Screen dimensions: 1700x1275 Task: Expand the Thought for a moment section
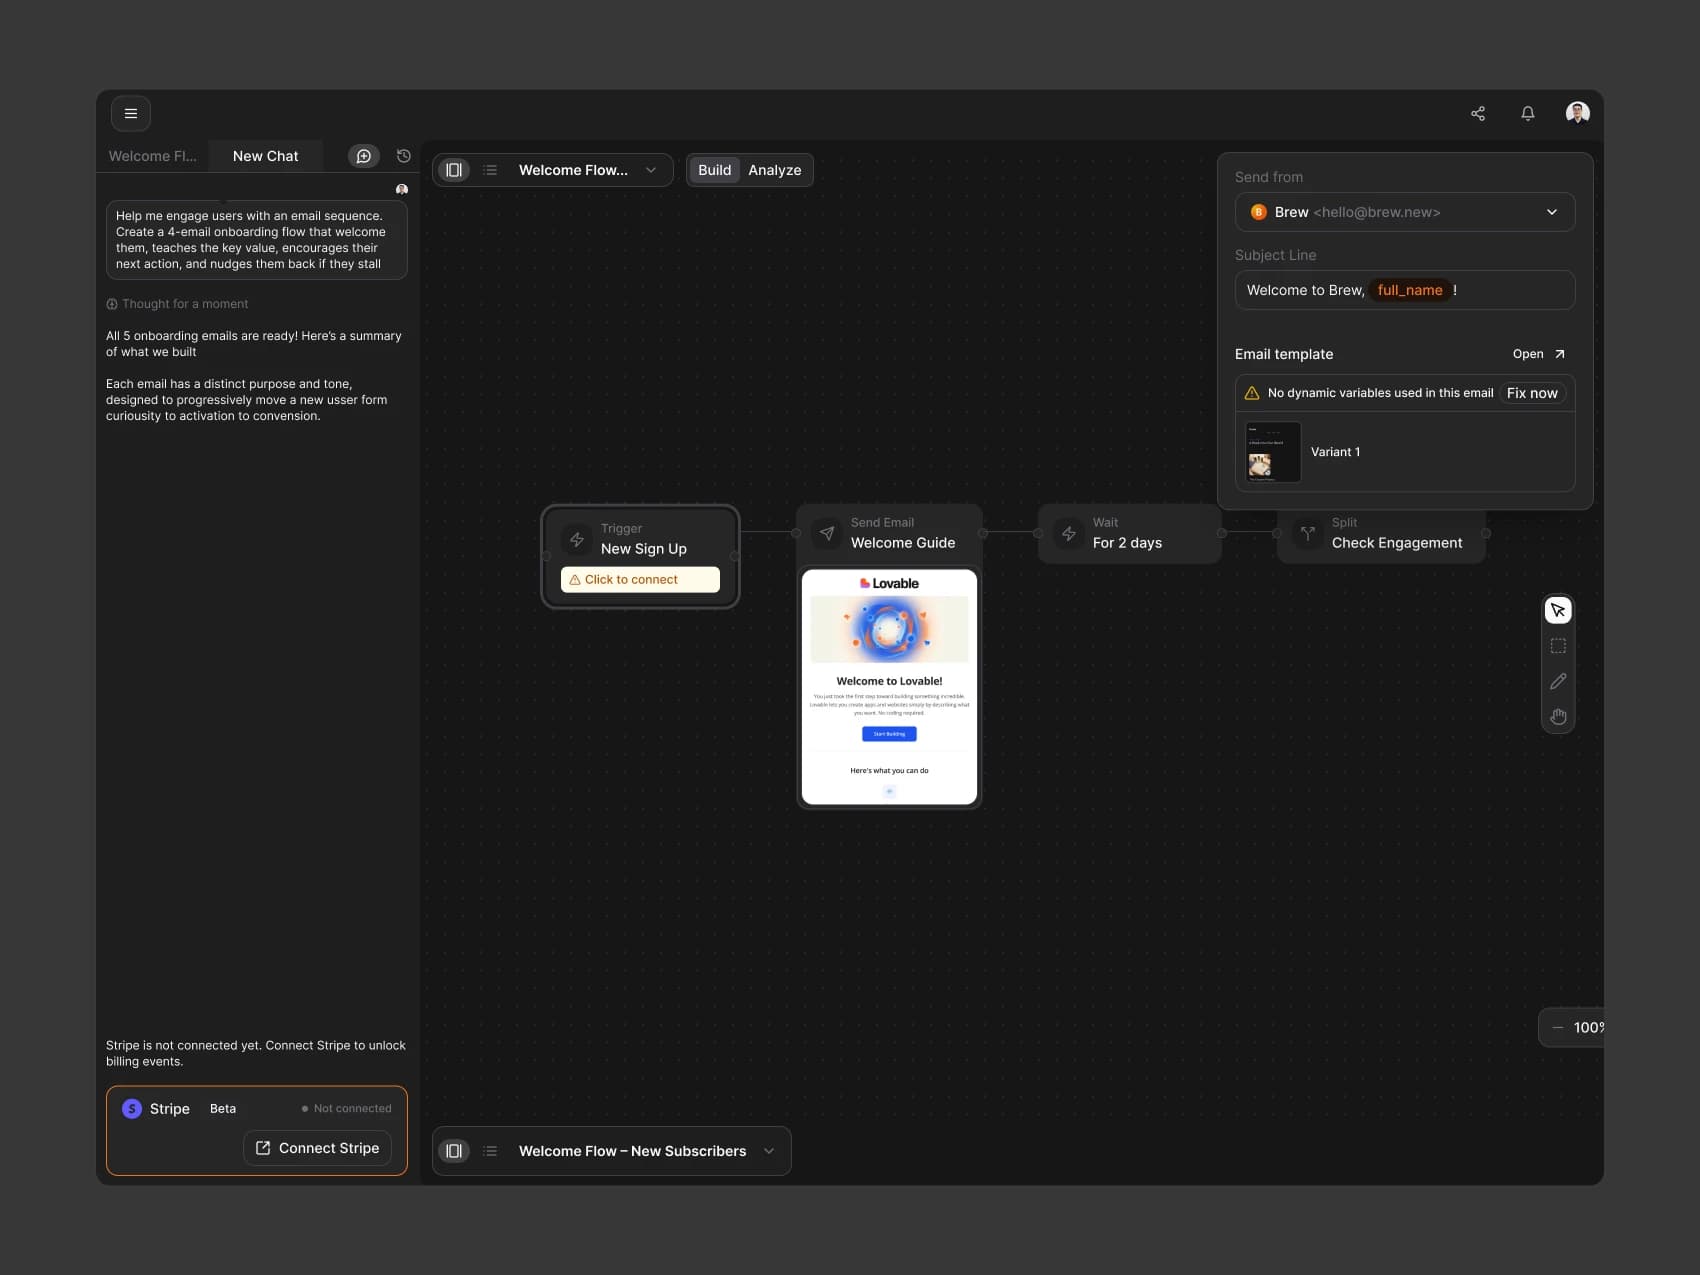point(177,304)
